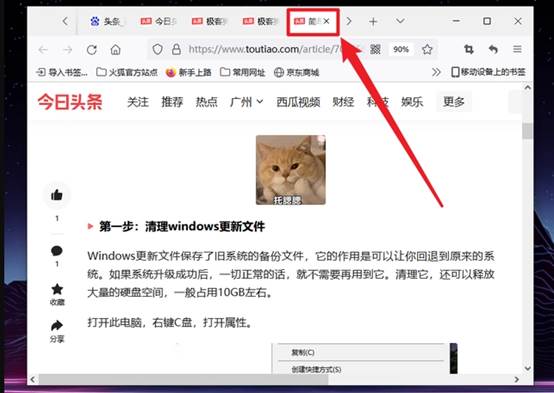Viewport: 554px width, 393px height.
Task: Open the list all tabs dropdown
Action: tap(400, 21)
